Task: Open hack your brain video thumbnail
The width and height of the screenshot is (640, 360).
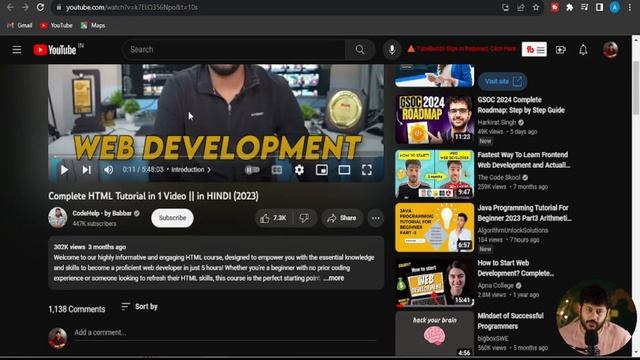Action: tap(434, 334)
